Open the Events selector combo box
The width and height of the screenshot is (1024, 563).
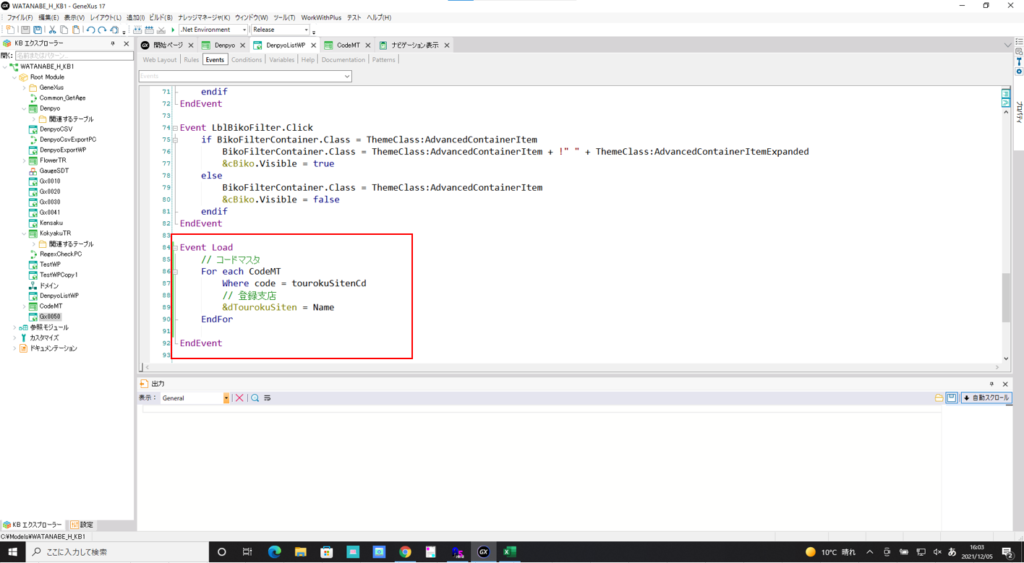tap(245, 76)
